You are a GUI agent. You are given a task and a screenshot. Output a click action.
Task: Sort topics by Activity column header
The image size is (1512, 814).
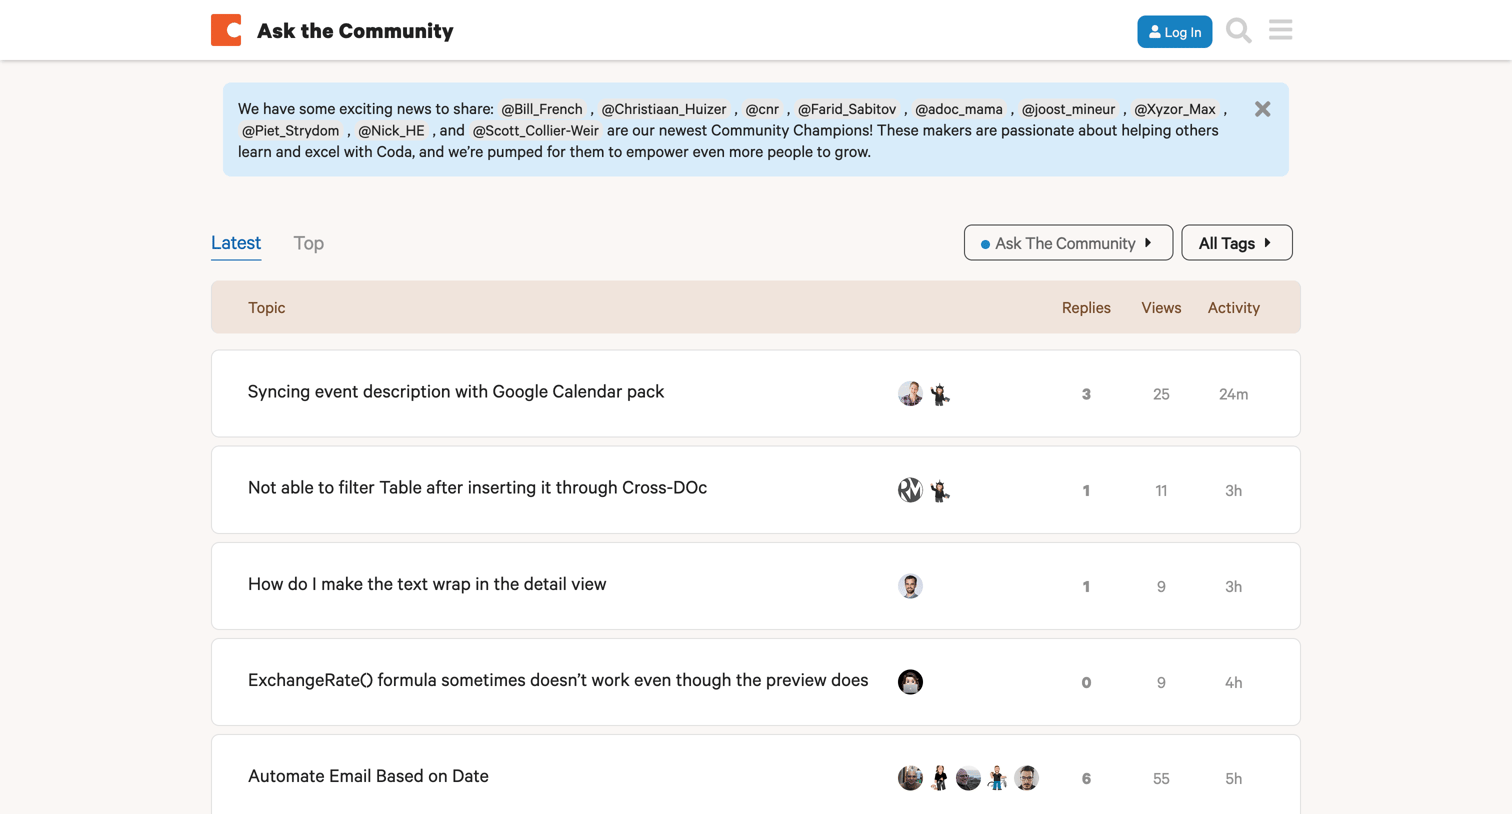1234,308
